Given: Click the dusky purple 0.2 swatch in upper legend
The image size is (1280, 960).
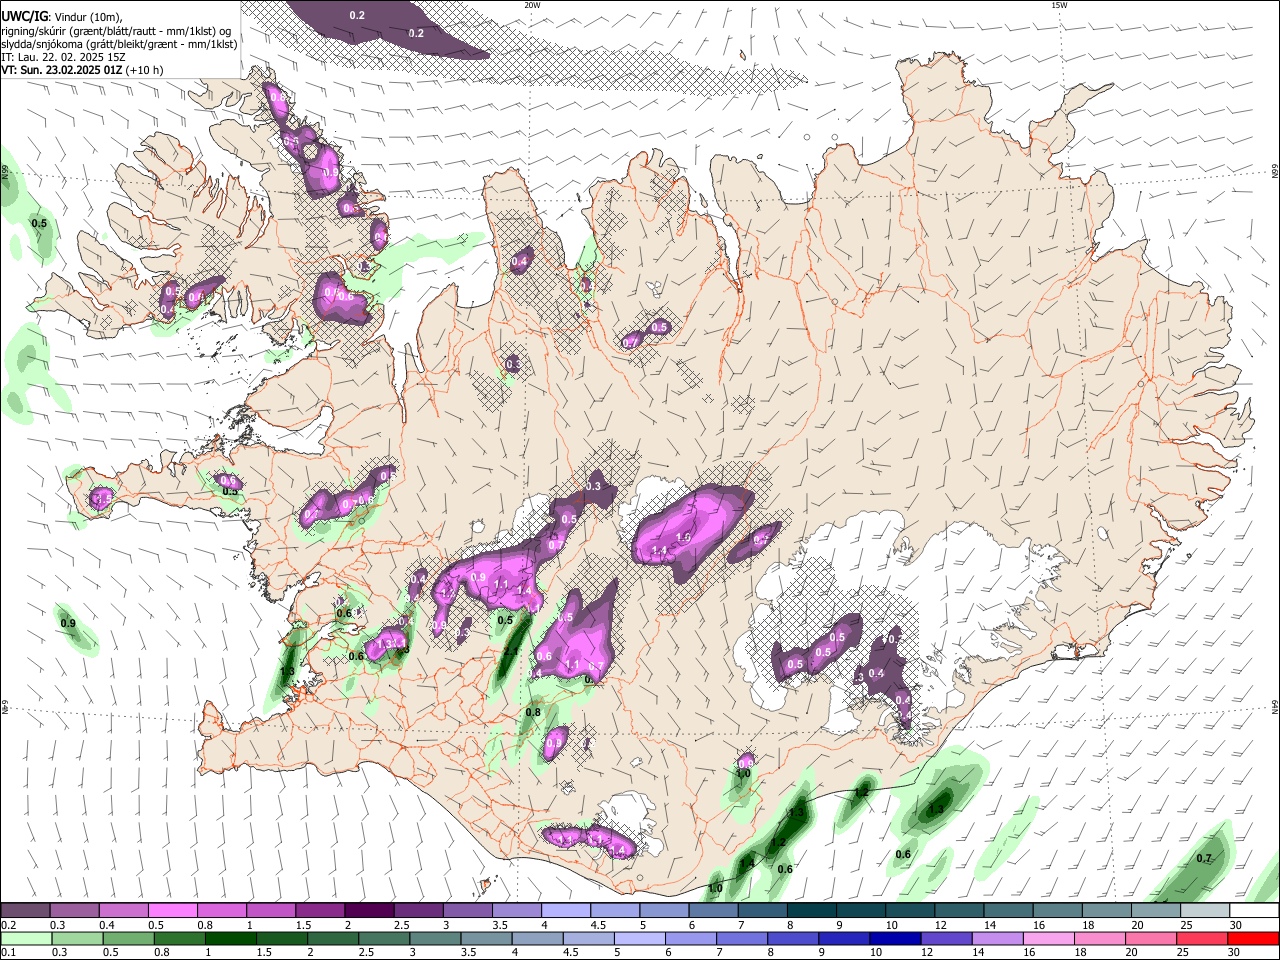Looking at the screenshot, I should [26, 911].
